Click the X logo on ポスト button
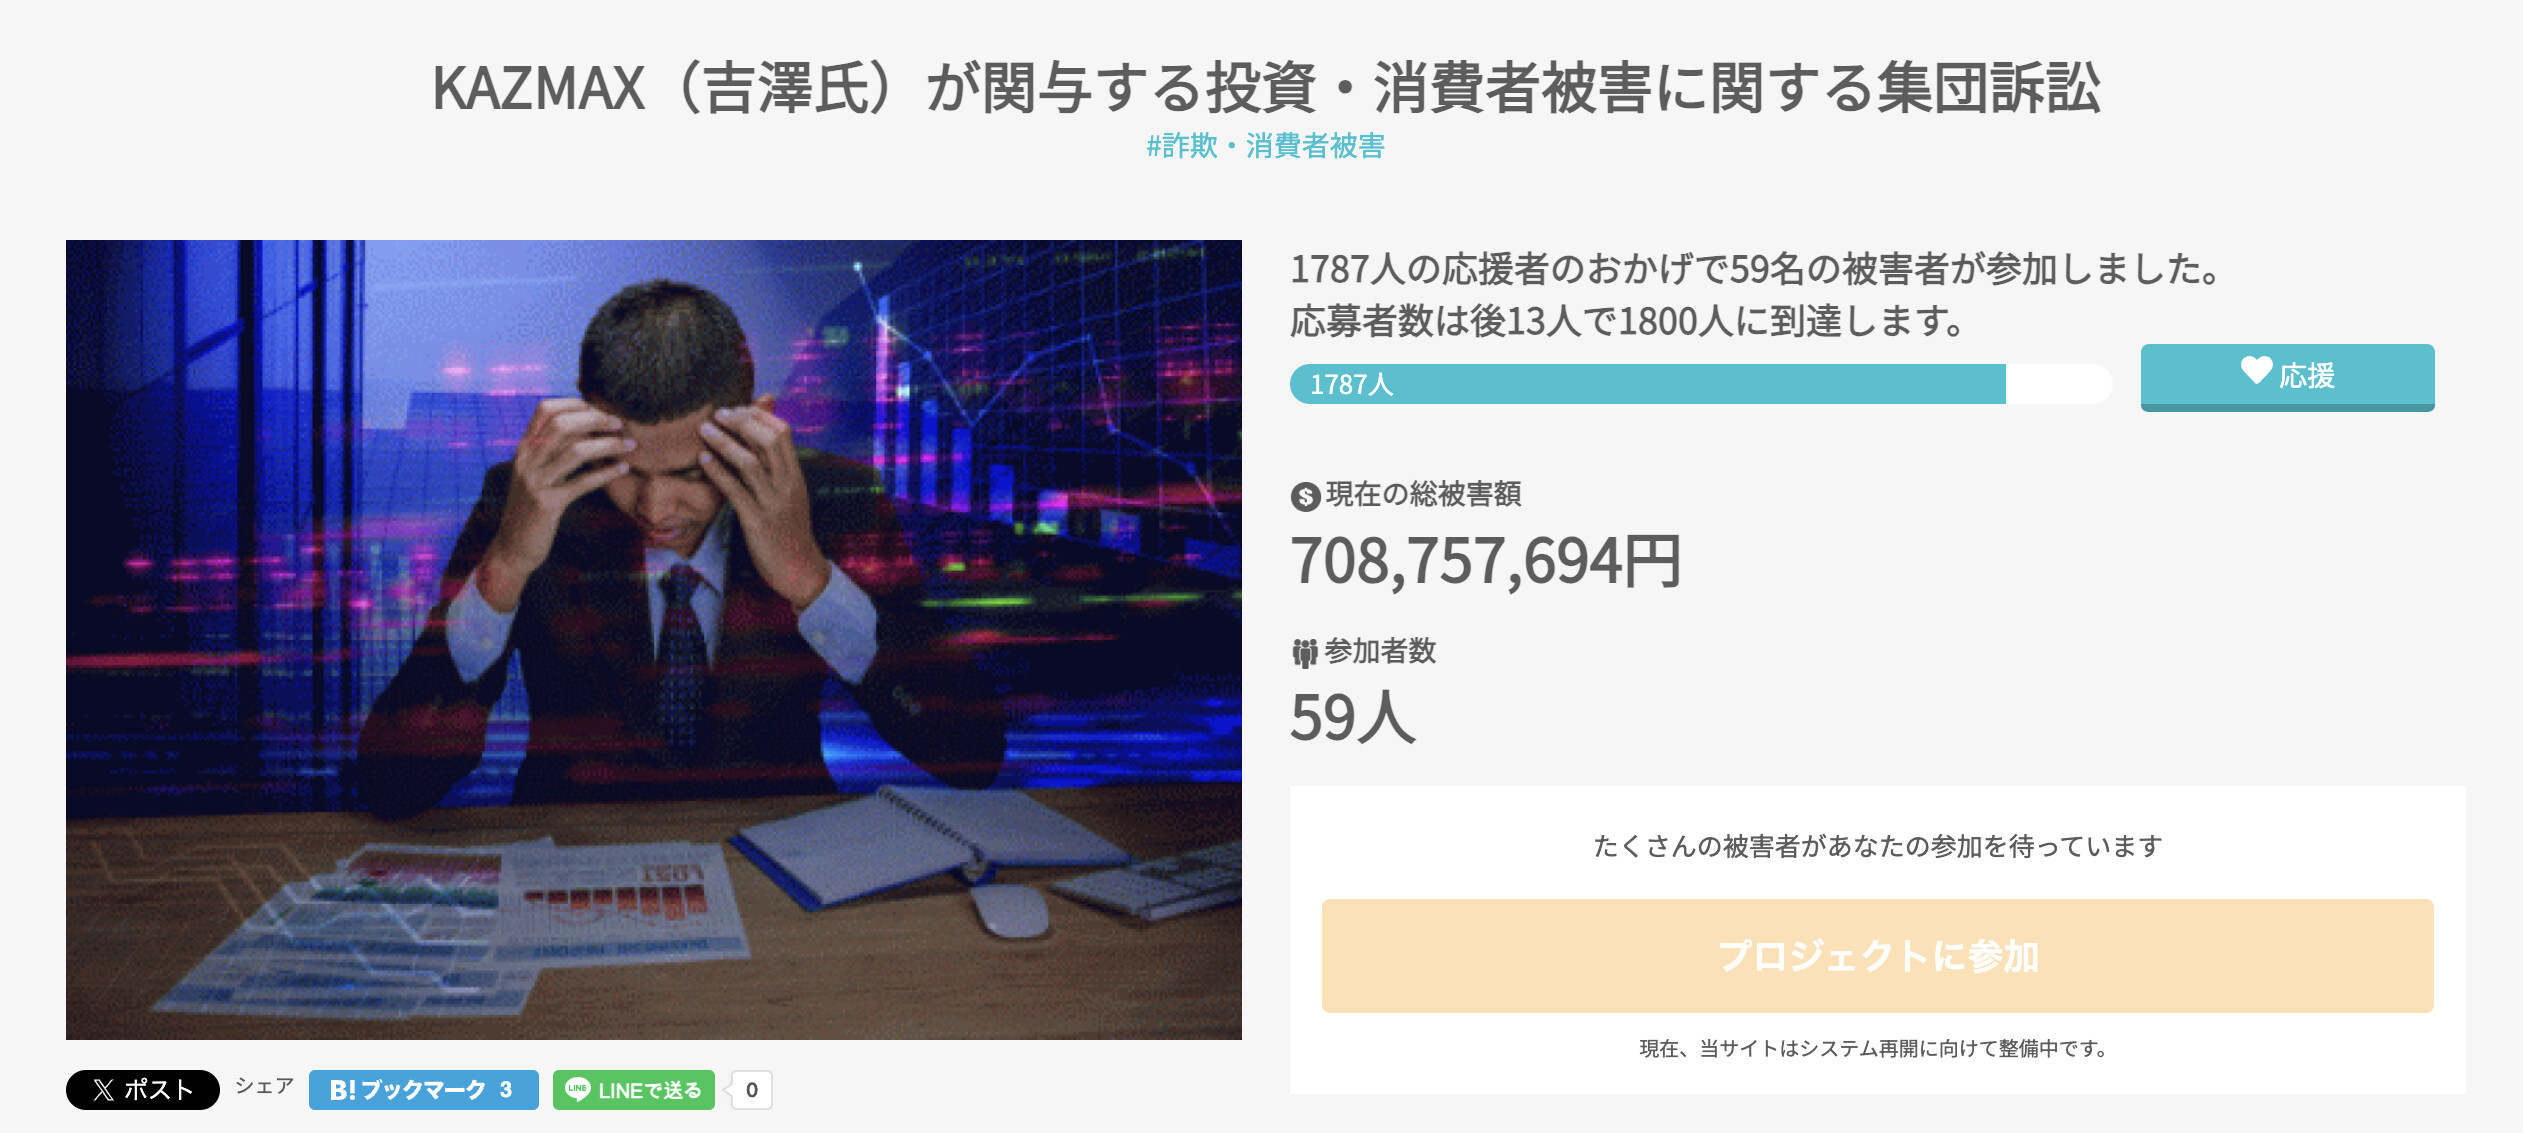Screen dimensions: 2523x1133 pos(104,1090)
